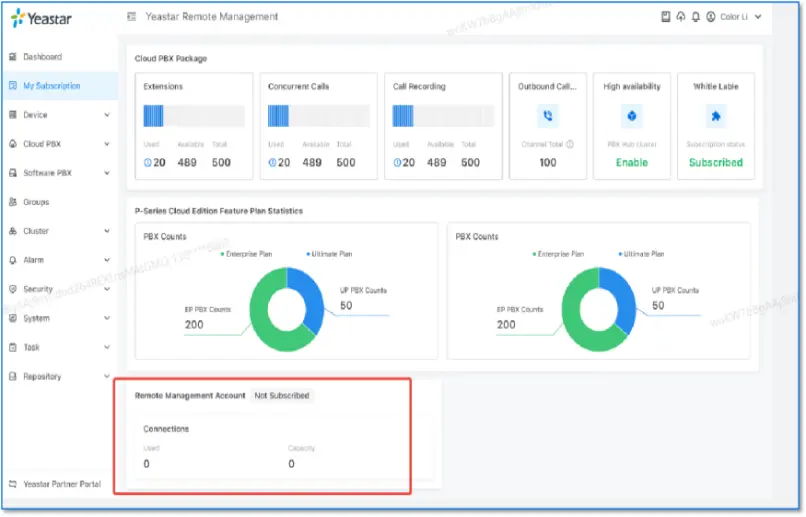The image size is (806, 517).
Task: Click the notification bell icon
Action: pyautogui.click(x=694, y=17)
